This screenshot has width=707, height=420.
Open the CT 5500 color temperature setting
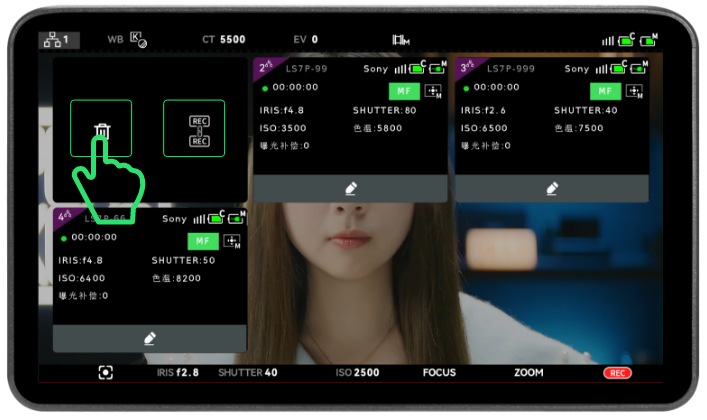223,40
